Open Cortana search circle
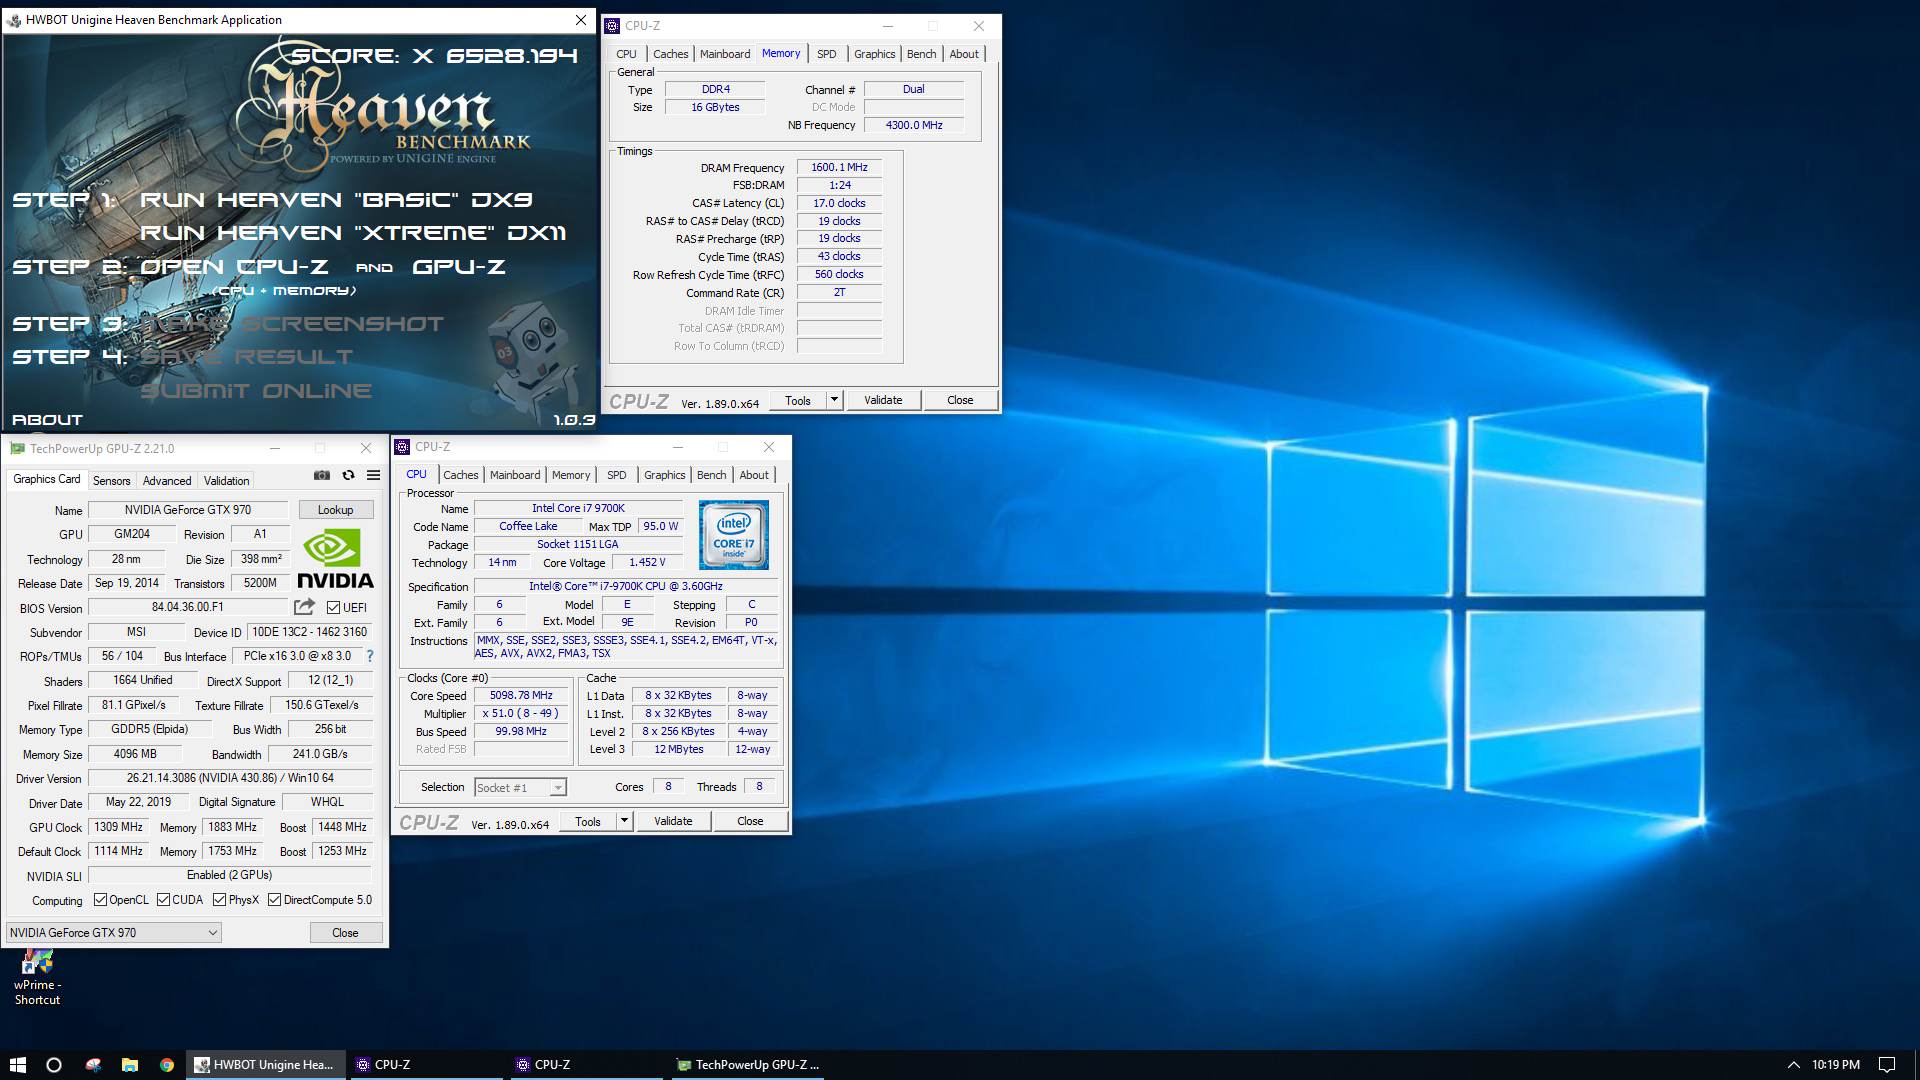The width and height of the screenshot is (1920, 1080). pos(54,1065)
